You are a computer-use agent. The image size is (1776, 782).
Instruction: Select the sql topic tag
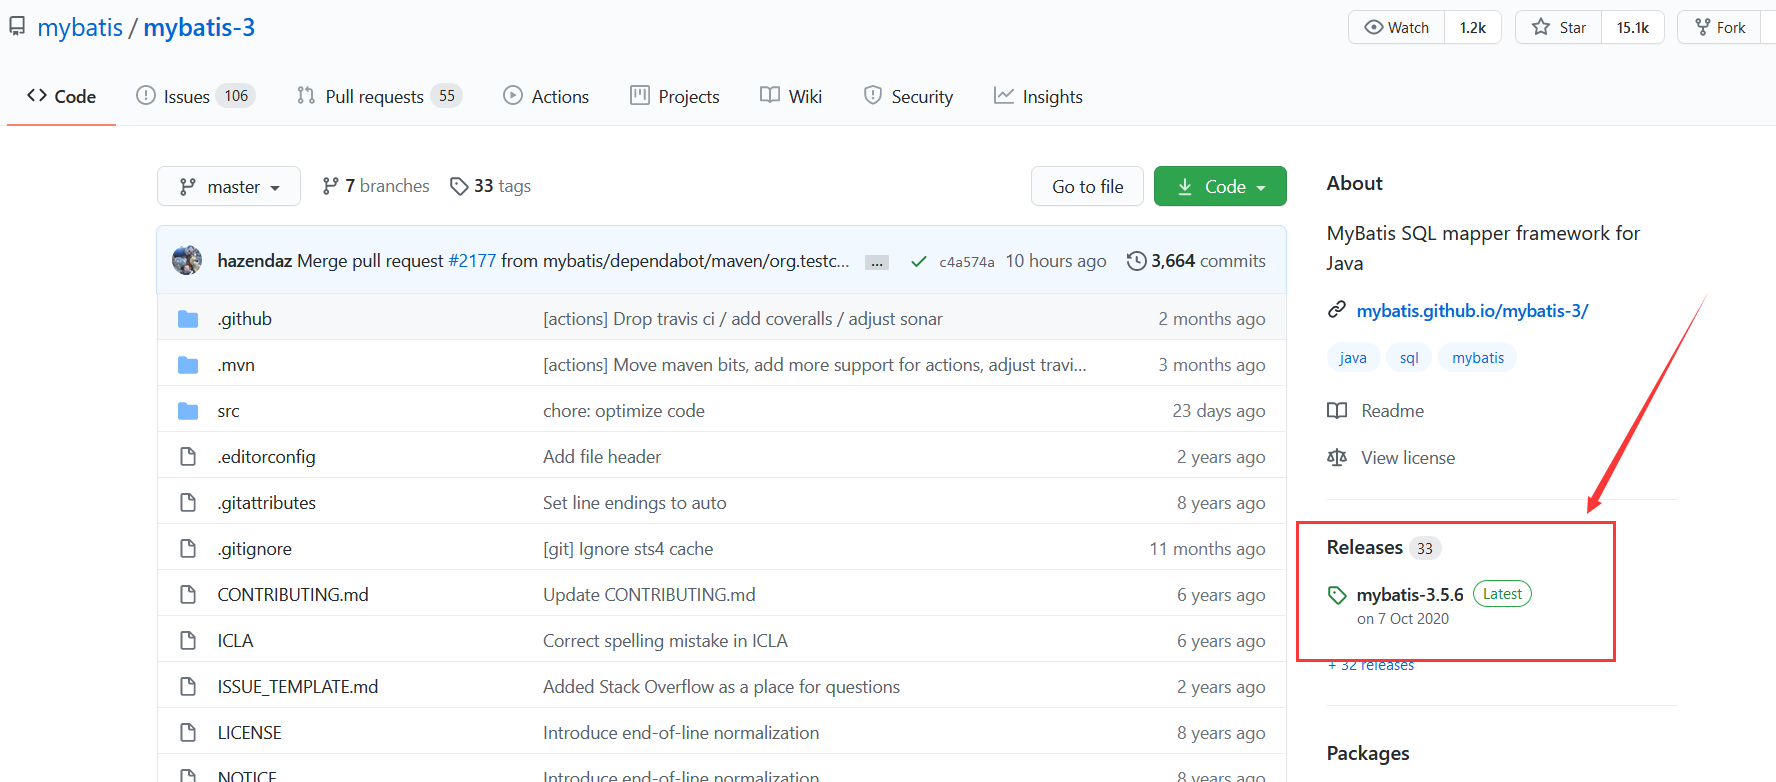pos(1409,358)
